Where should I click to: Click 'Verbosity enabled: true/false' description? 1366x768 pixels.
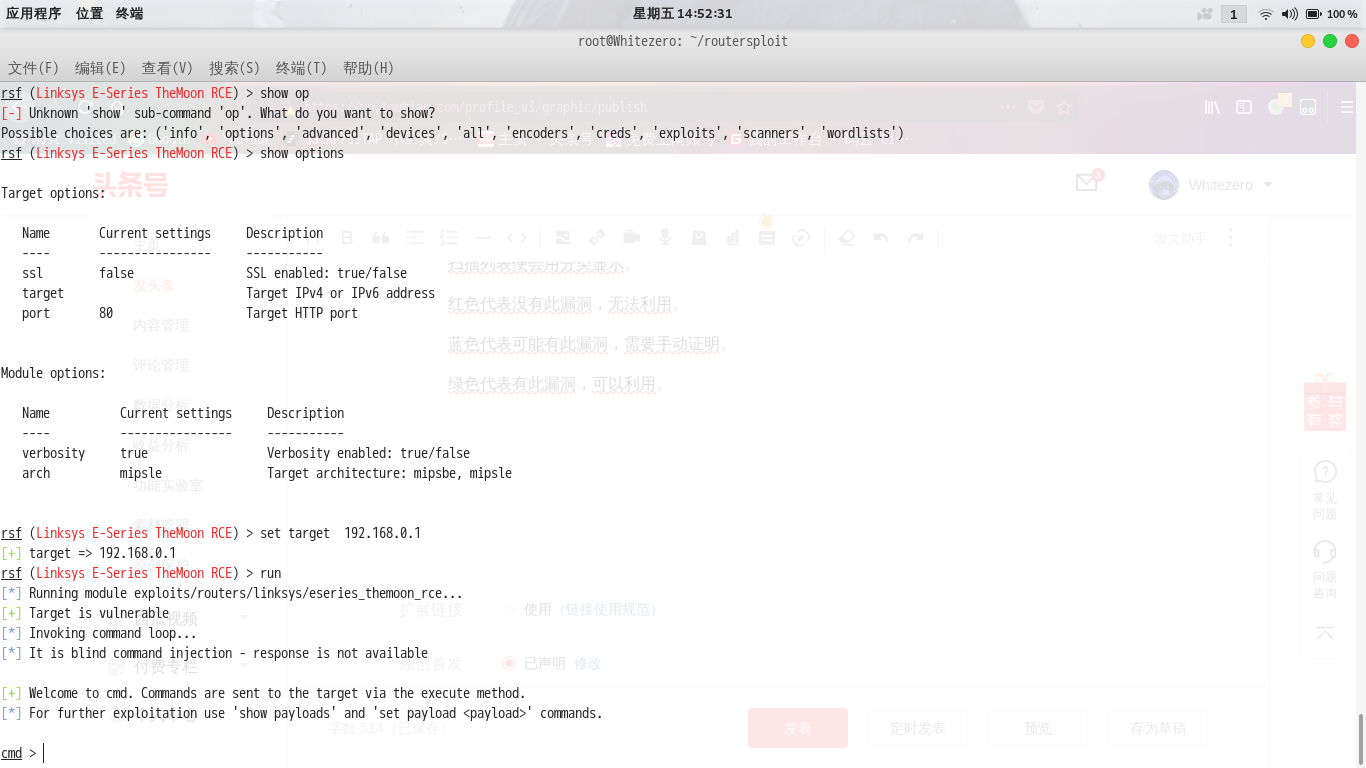coord(369,453)
